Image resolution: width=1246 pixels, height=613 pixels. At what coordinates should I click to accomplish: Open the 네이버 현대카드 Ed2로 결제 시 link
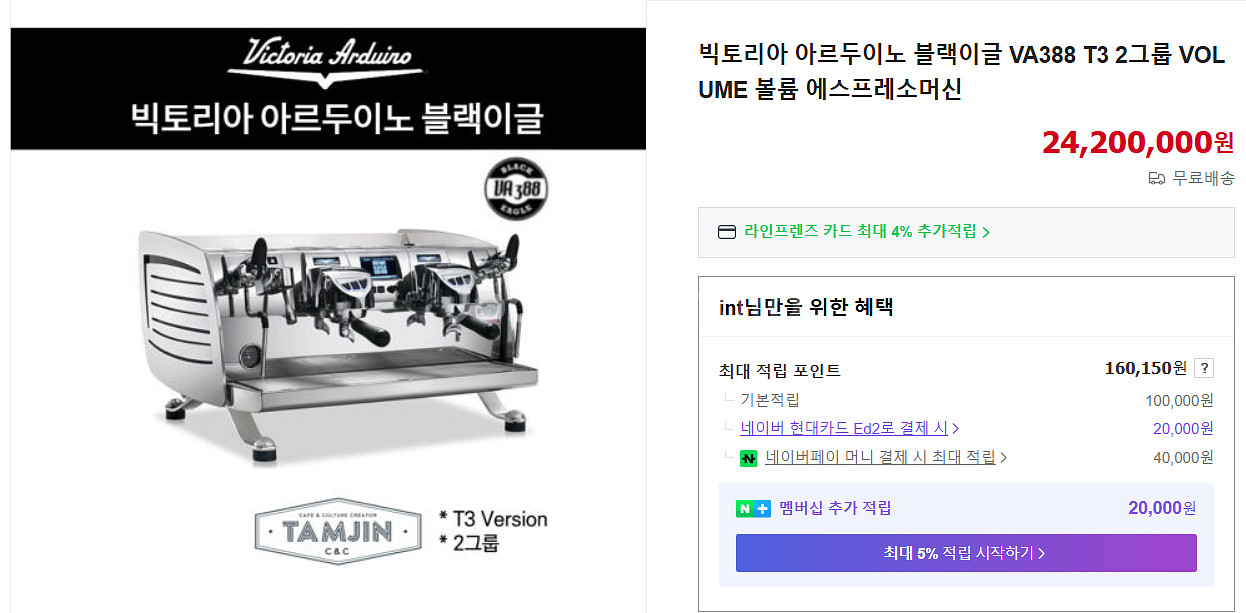pos(844,429)
